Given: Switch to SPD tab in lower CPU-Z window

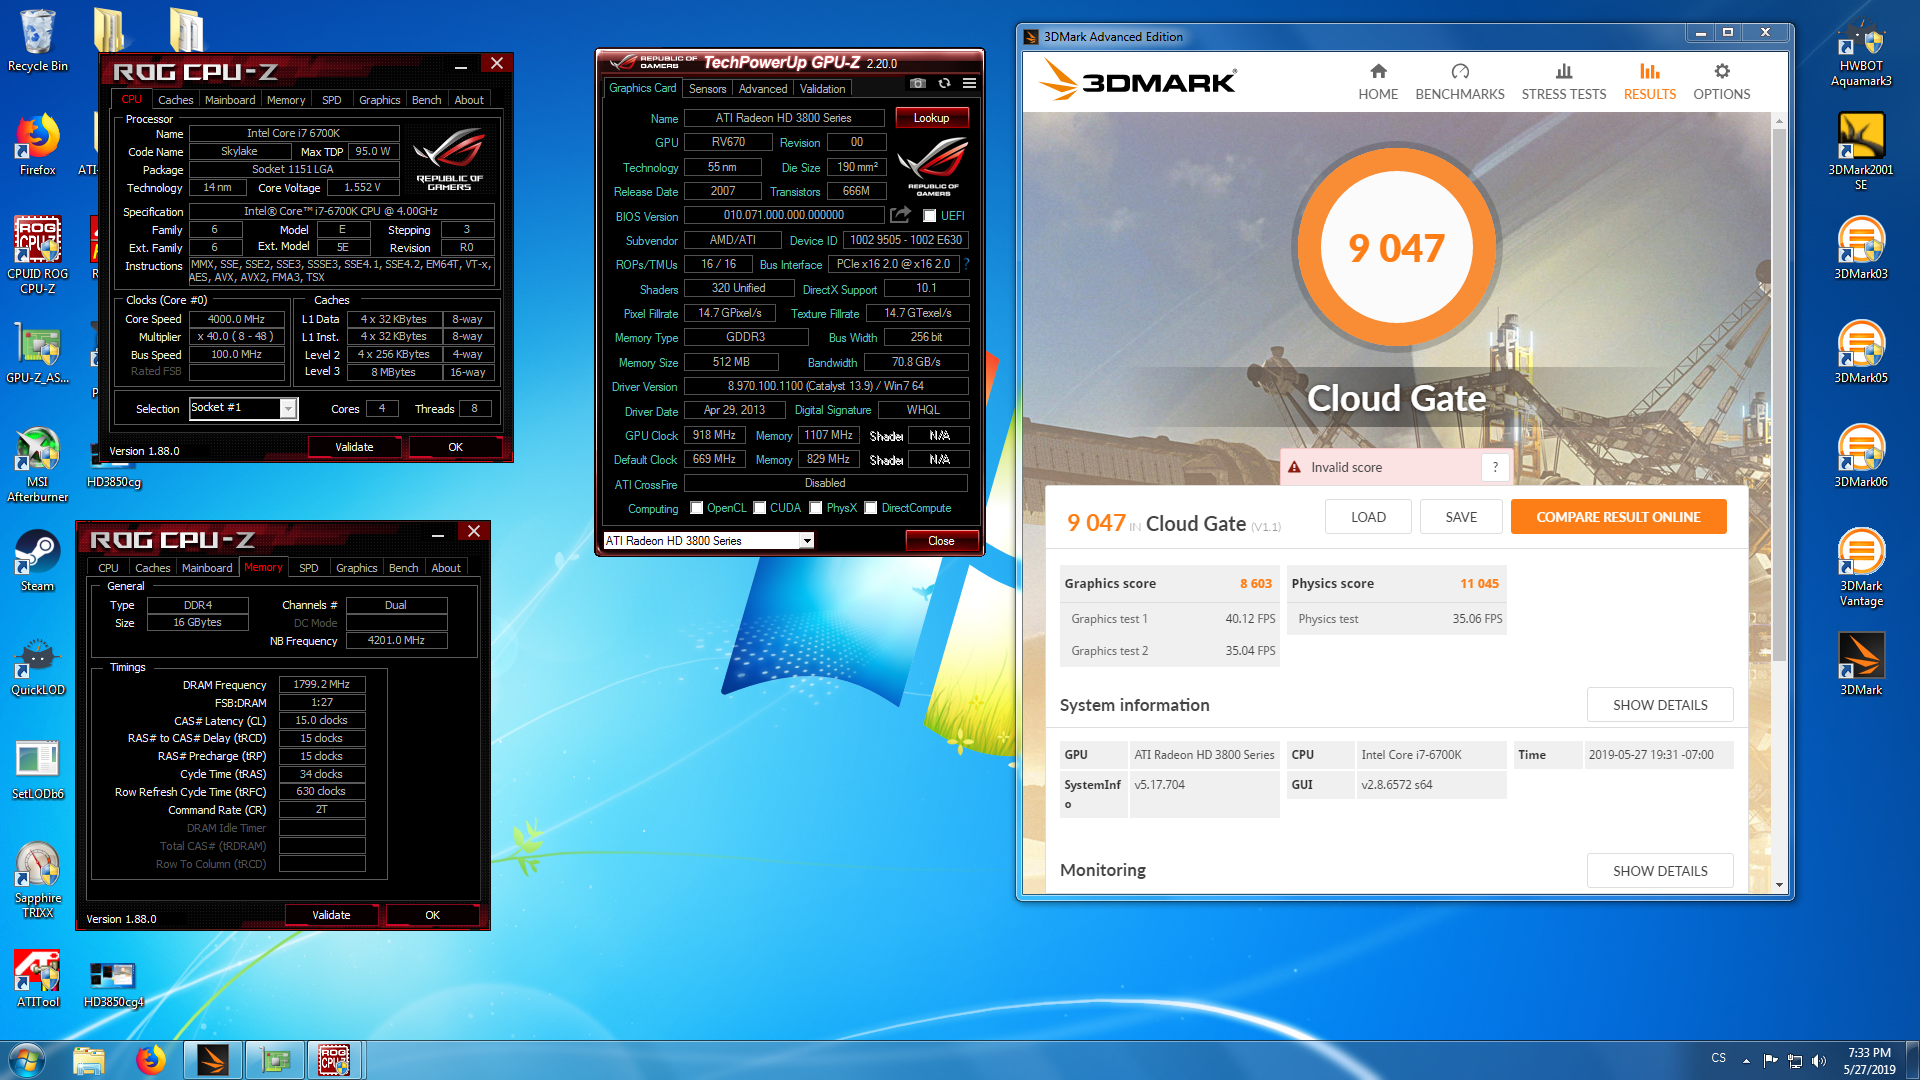Looking at the screenshot, I should pyautogui.click(x=309, y=568).
